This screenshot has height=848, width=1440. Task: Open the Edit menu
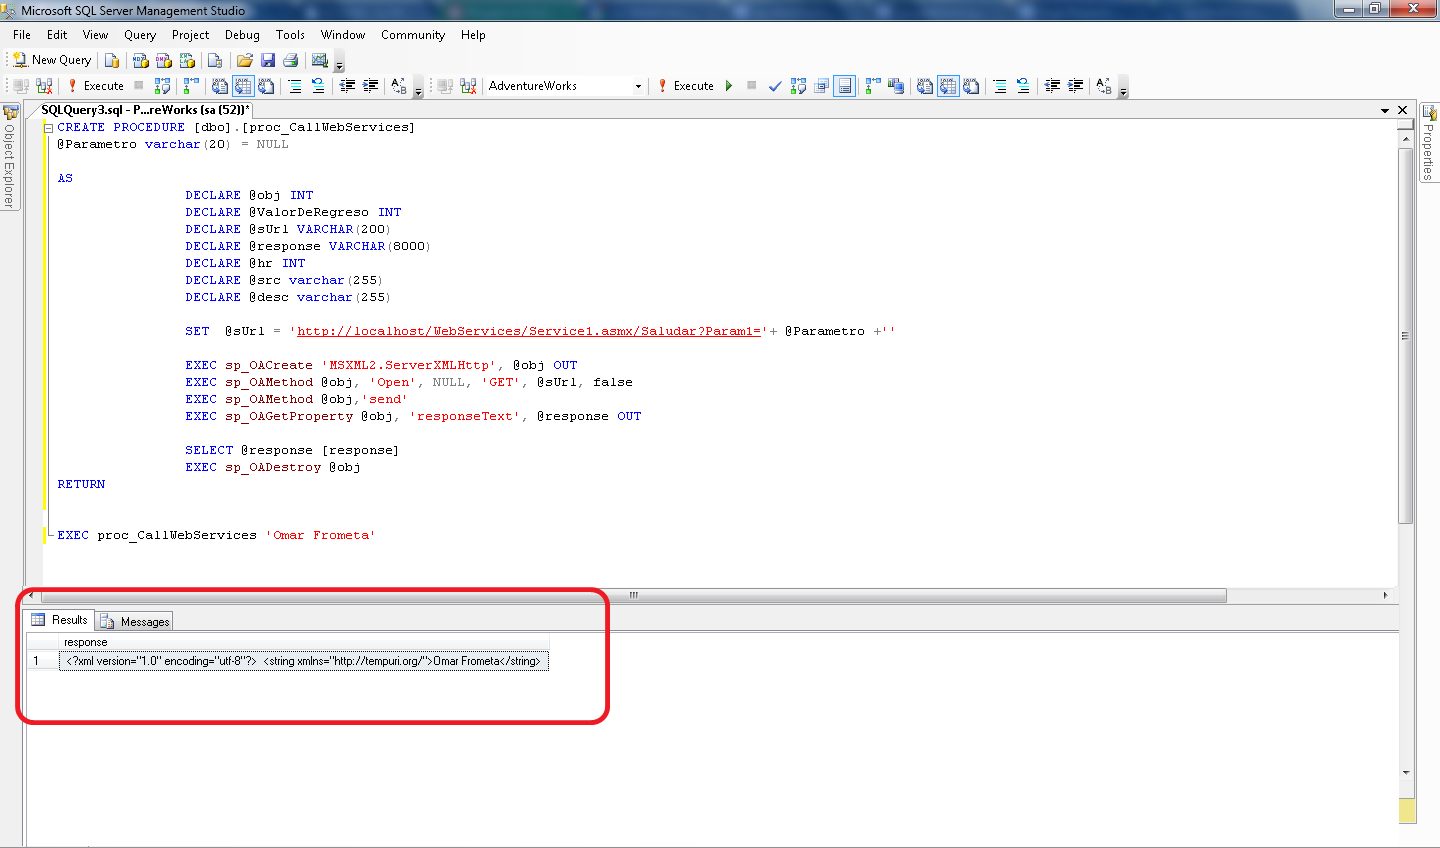point(57,35)
